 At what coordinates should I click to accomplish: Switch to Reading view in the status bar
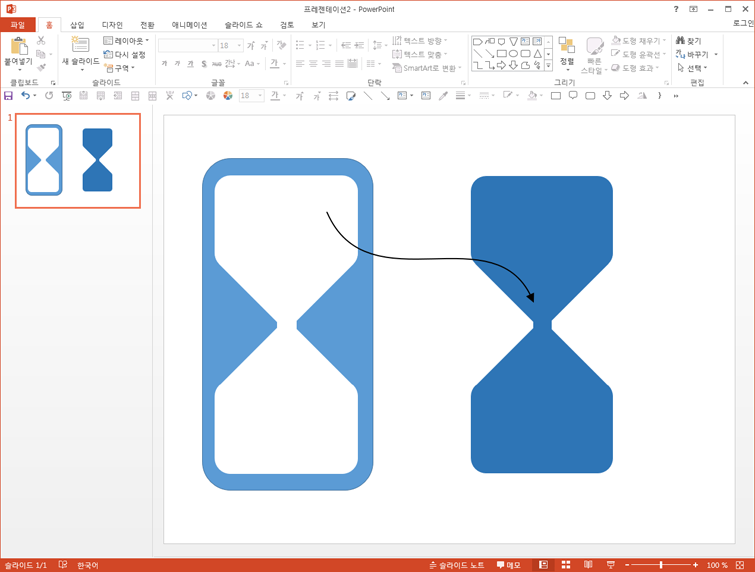click(588, 565)
